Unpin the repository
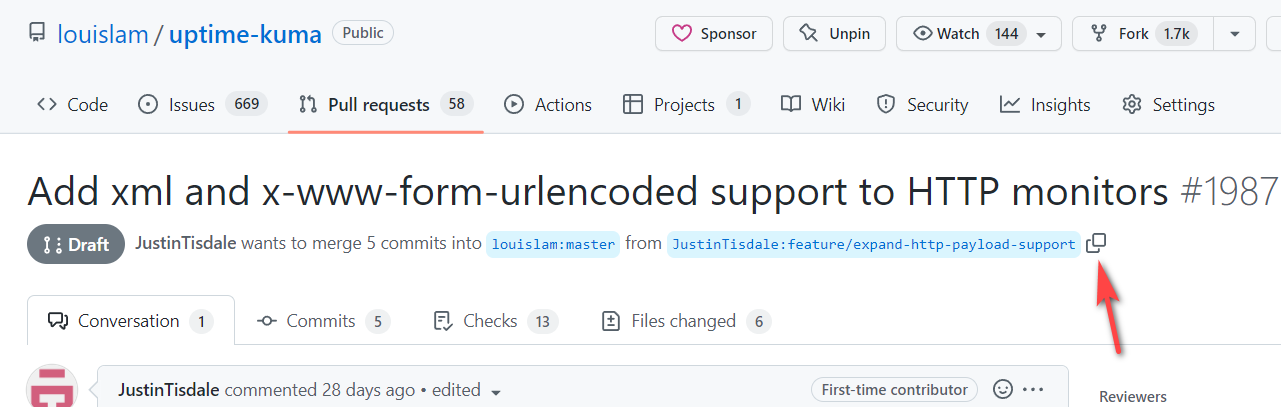The height and width of the screenshot is (407, 1281). pyautogui.click(x=834, y=34)
